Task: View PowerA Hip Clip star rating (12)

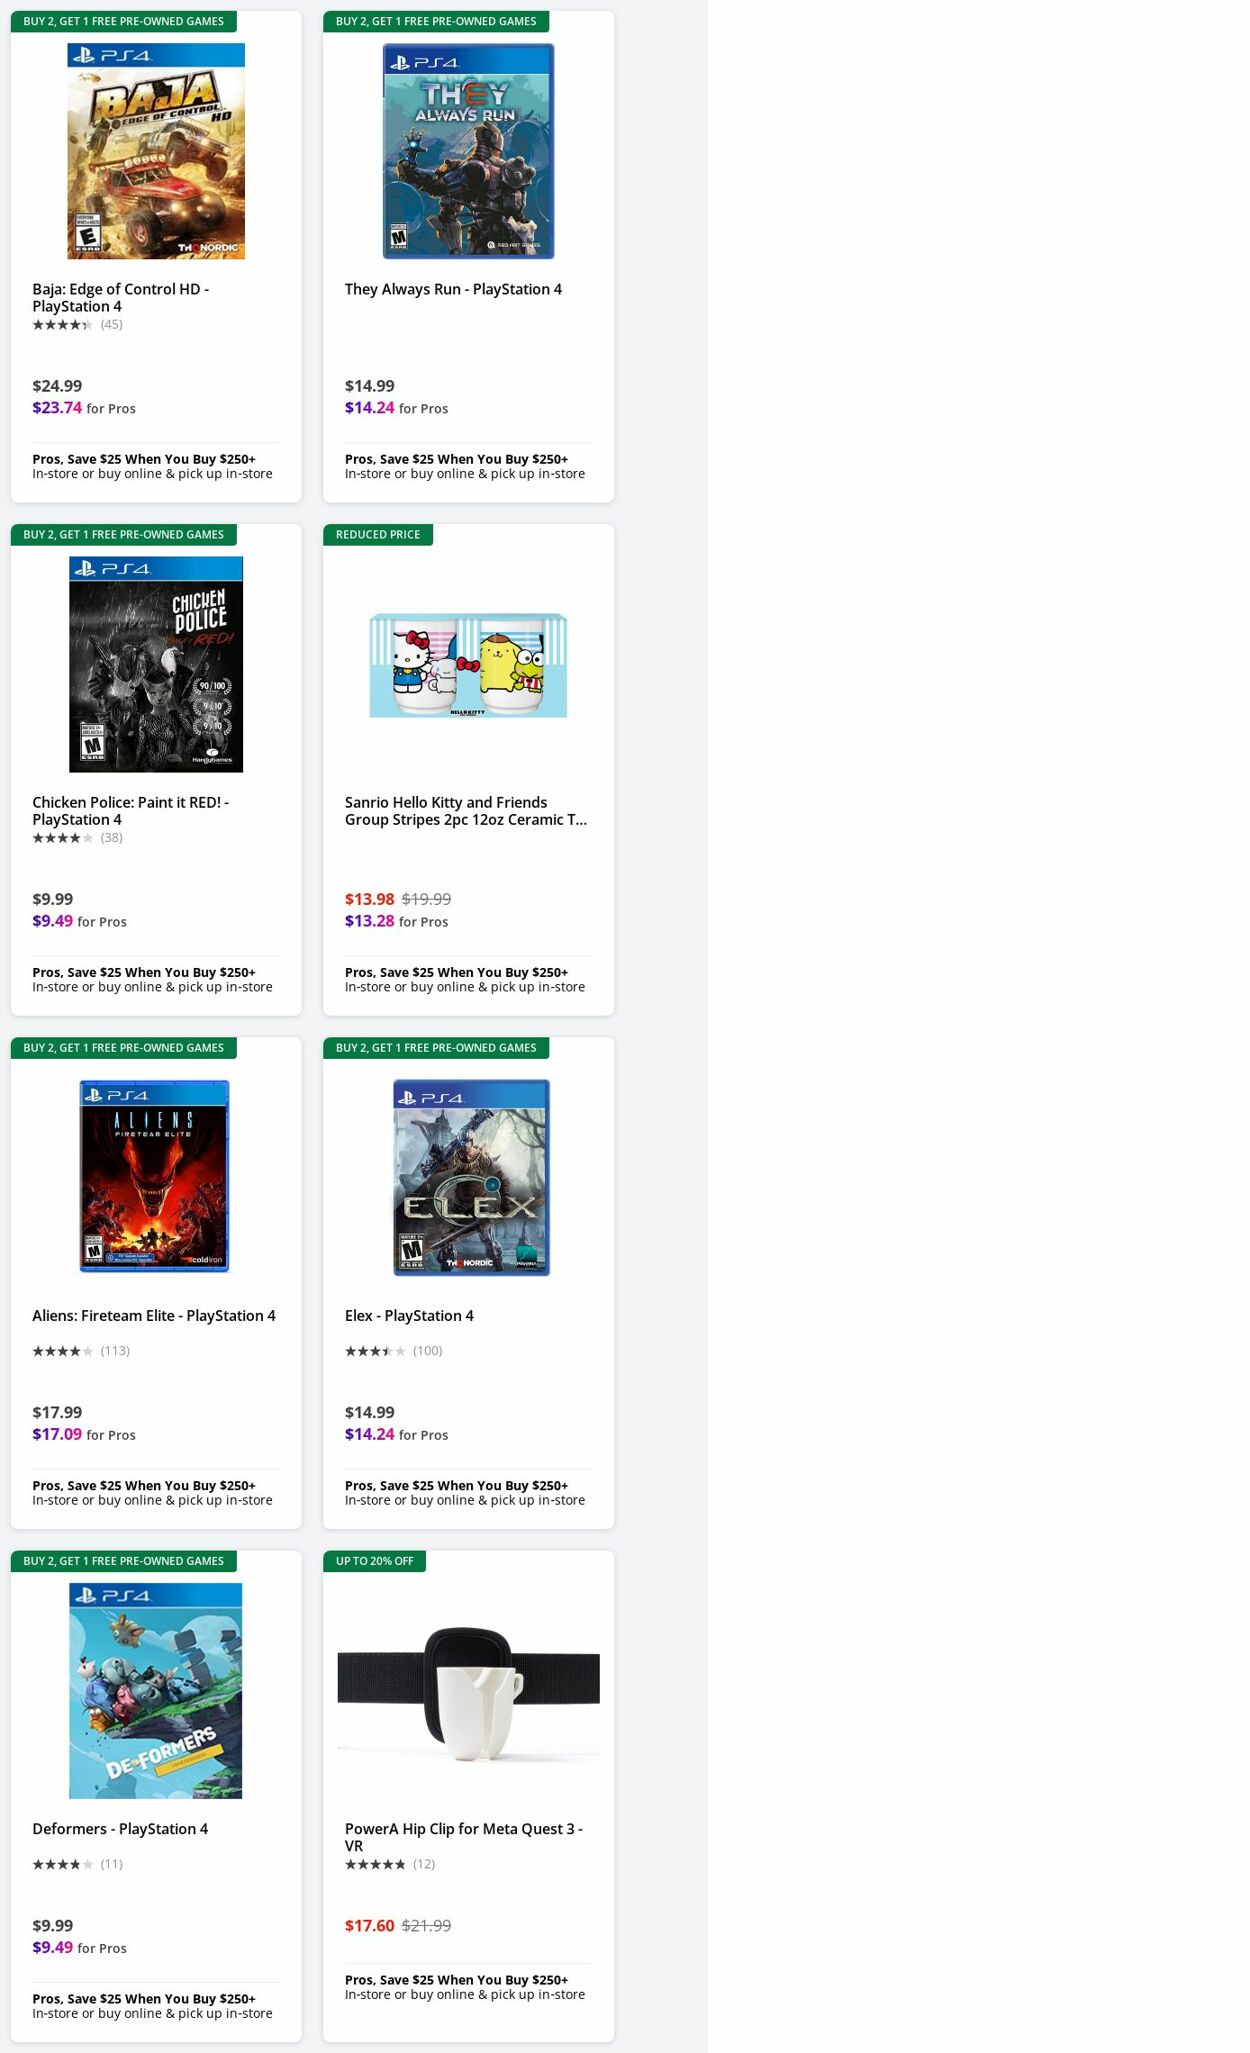Action: (390, 1864)
